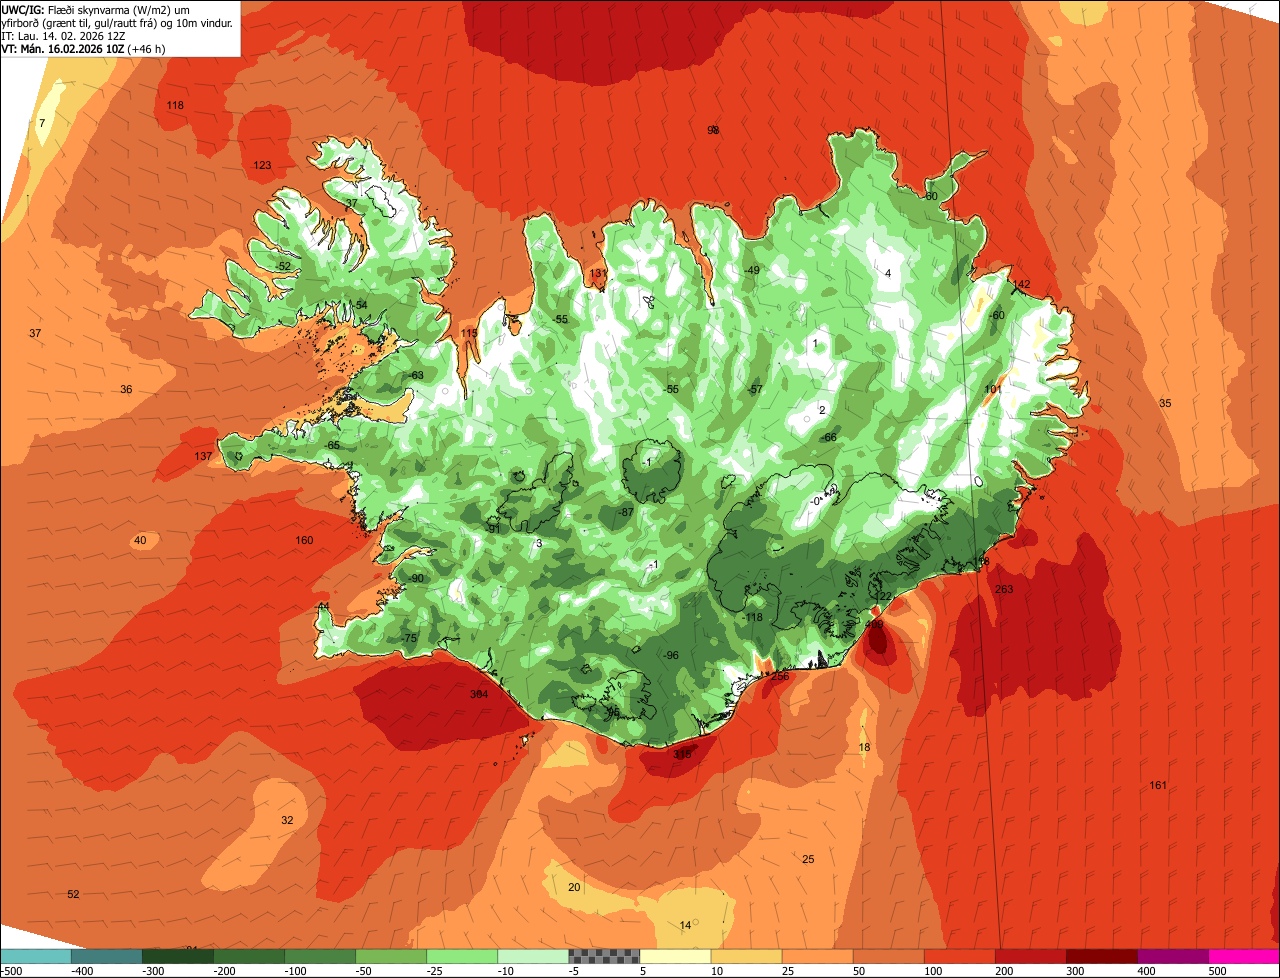Click the purple 400 to 500 legend swatch
This screenshot has width=1280, height=978.
click(x=1173, y=956)
